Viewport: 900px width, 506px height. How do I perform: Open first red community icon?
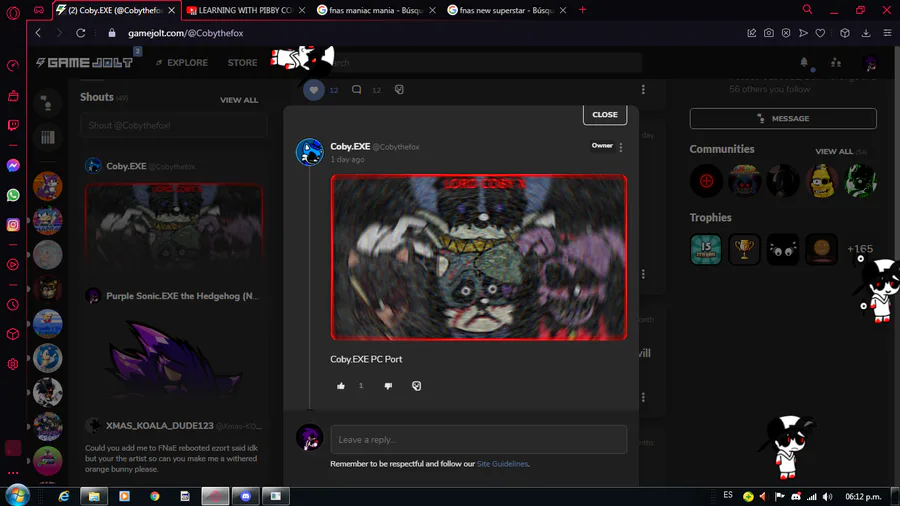coord(706,181)
